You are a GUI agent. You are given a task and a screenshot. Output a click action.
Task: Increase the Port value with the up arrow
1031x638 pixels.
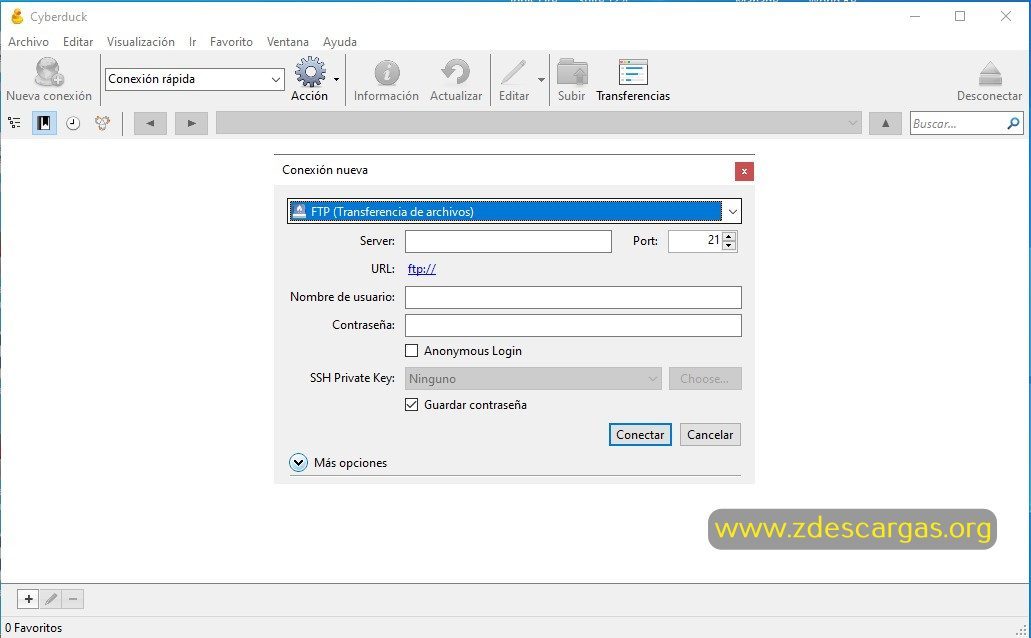(x=729, y=237)
